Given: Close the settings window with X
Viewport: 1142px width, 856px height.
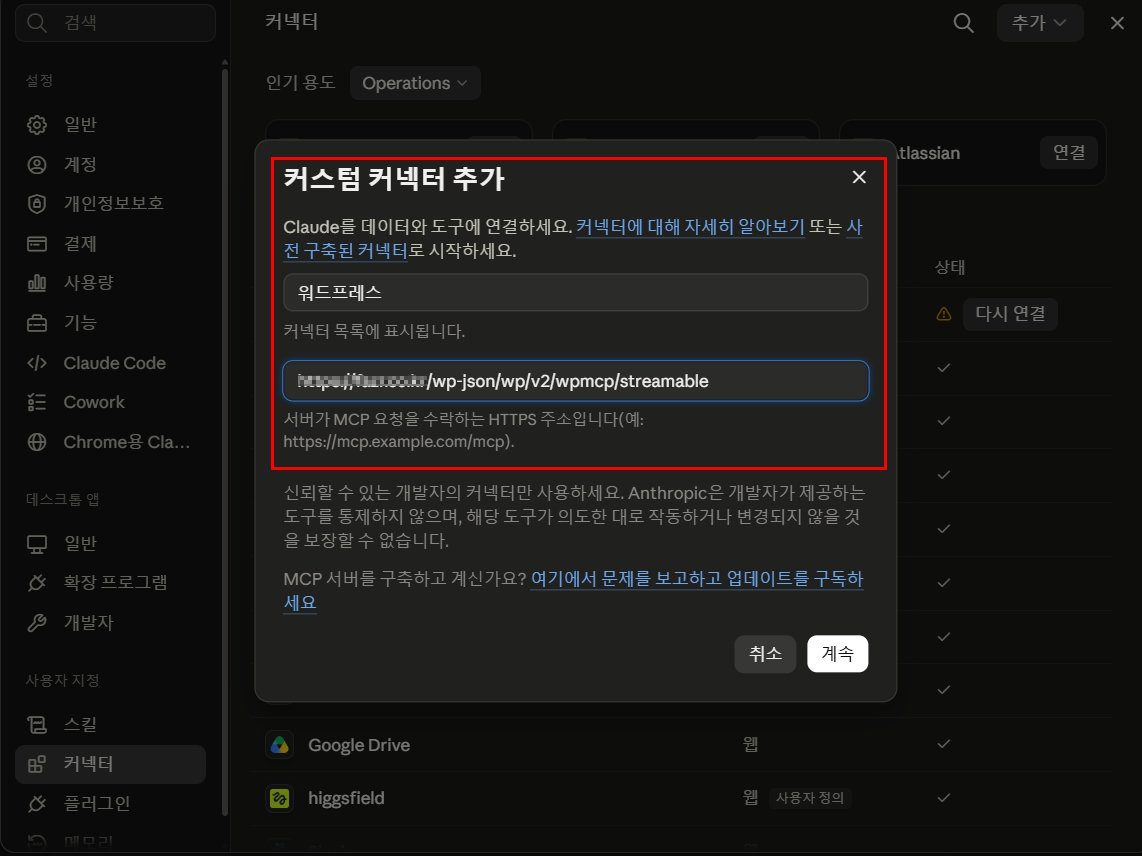Looking at the screenshot, I should click(1117, 23).
